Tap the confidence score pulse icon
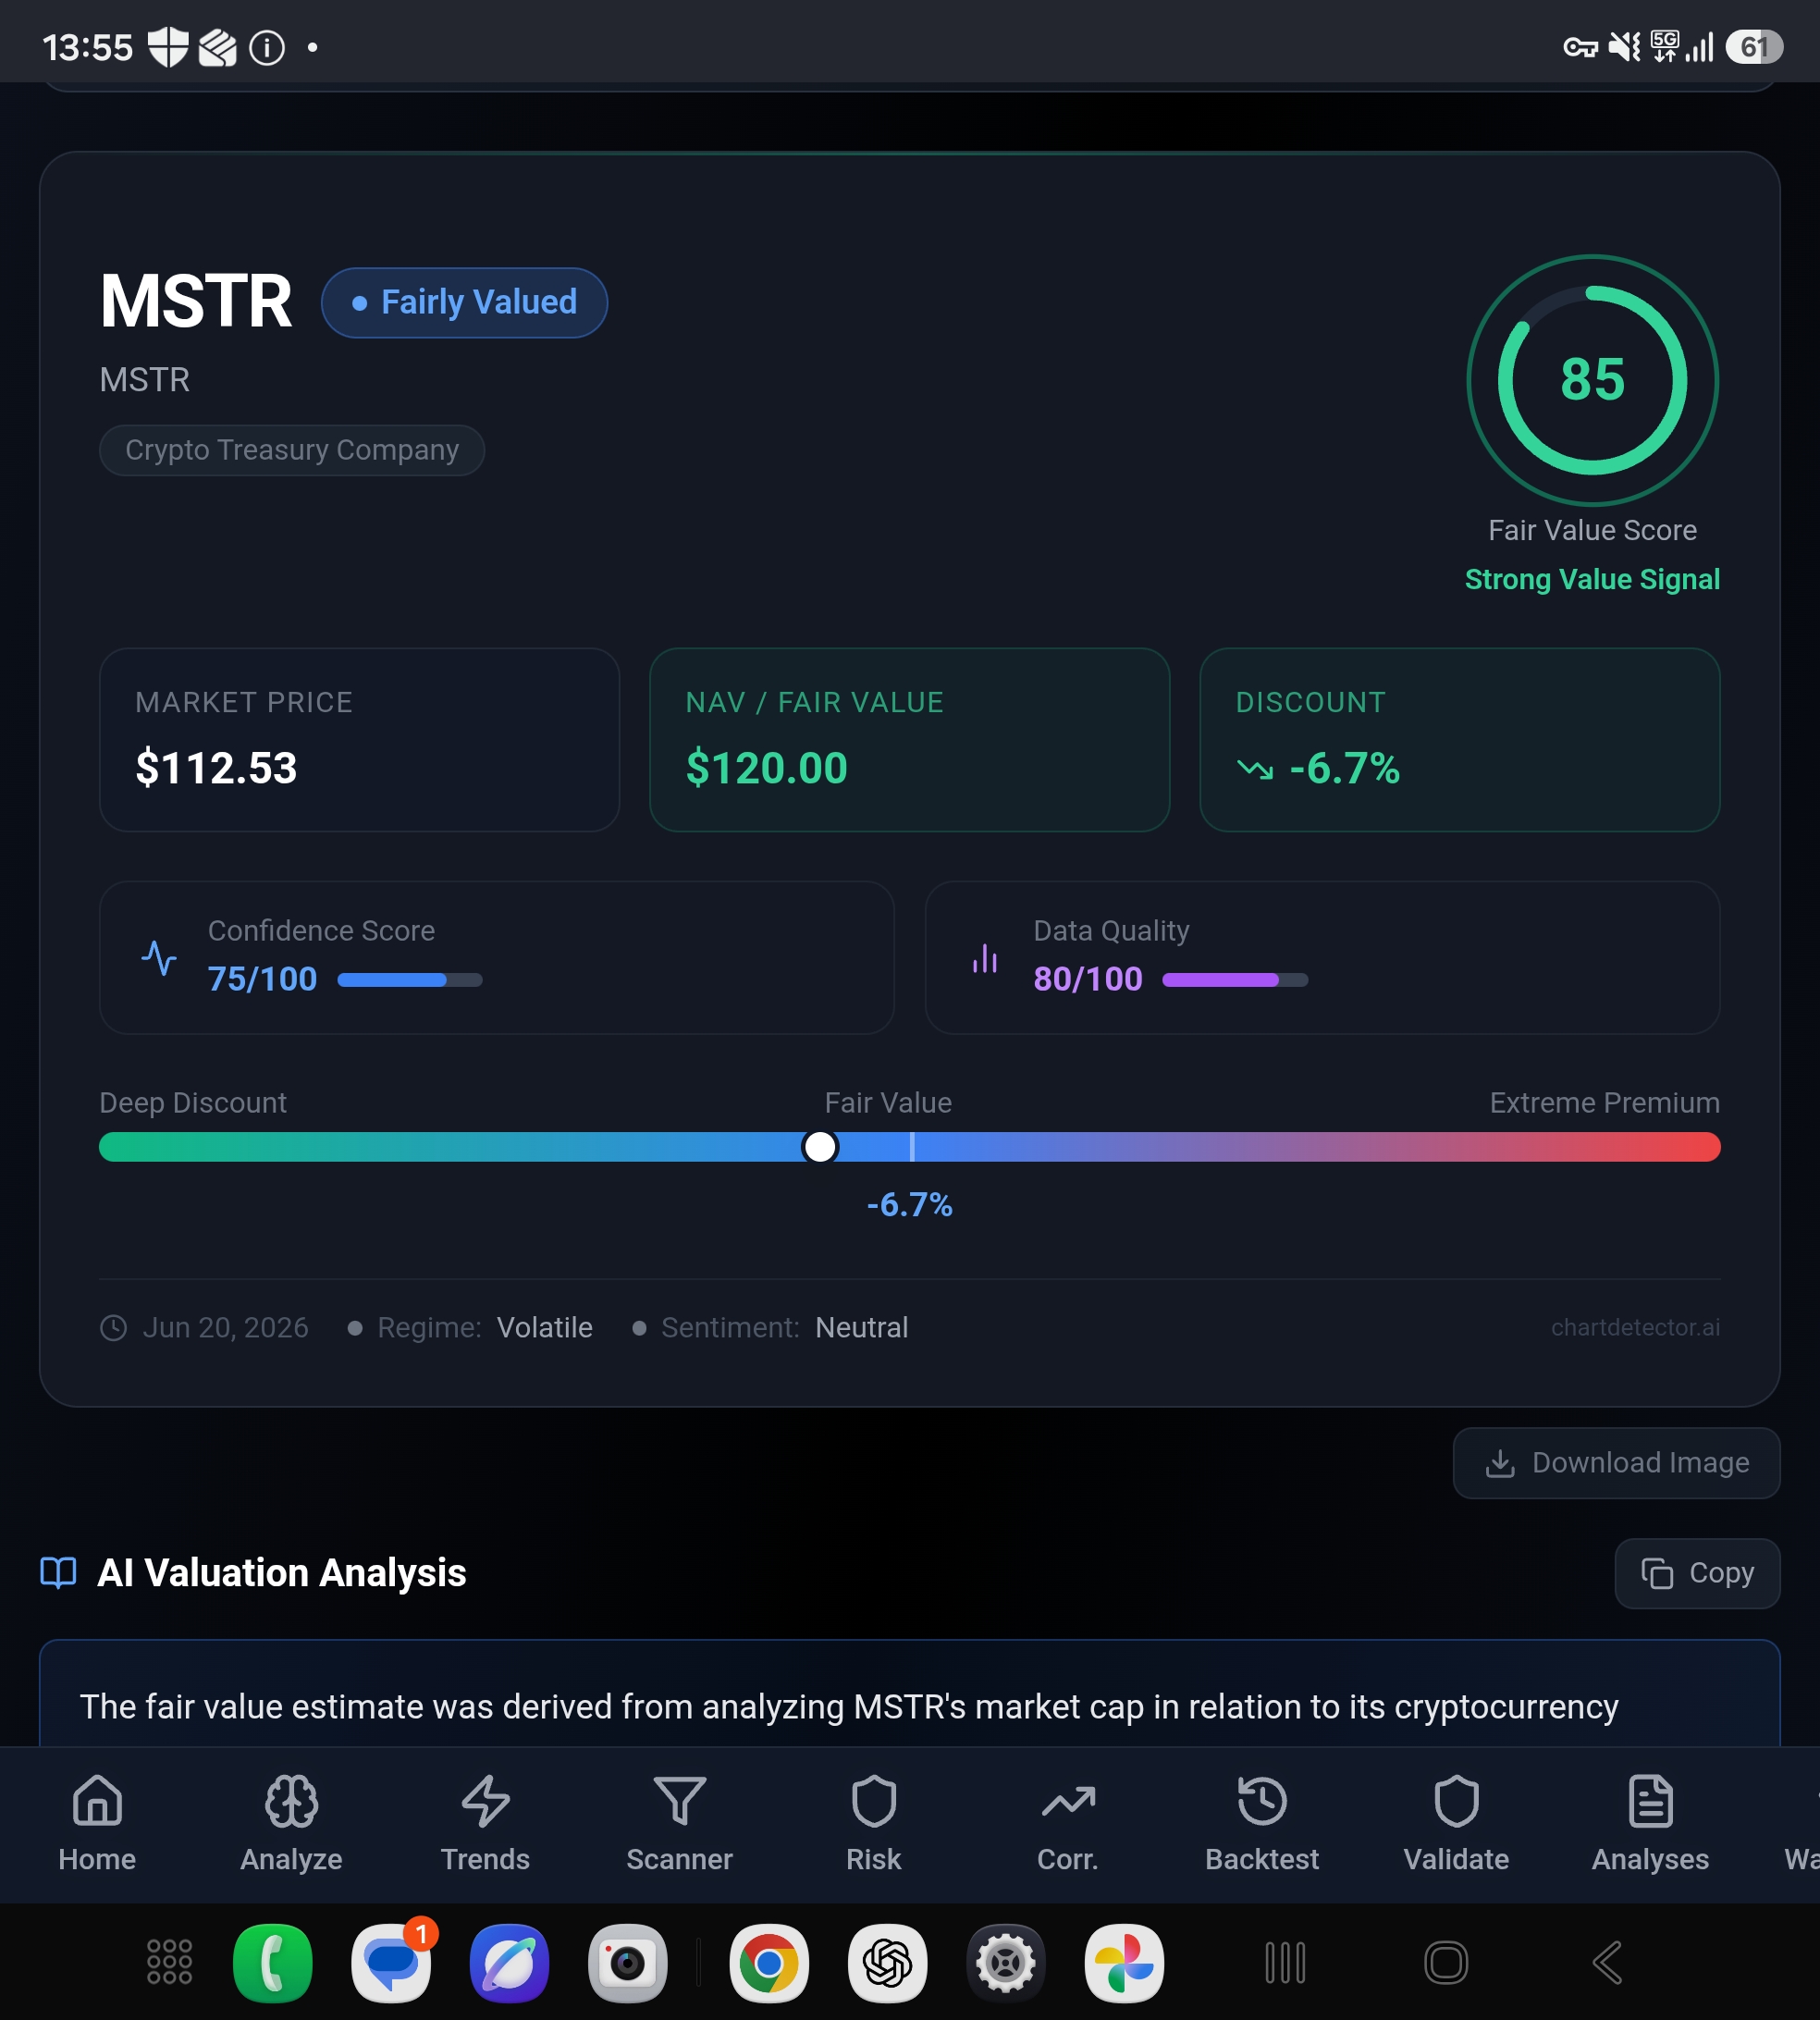The width and height of the screenshot is (1820, 2020). point(159,958)
